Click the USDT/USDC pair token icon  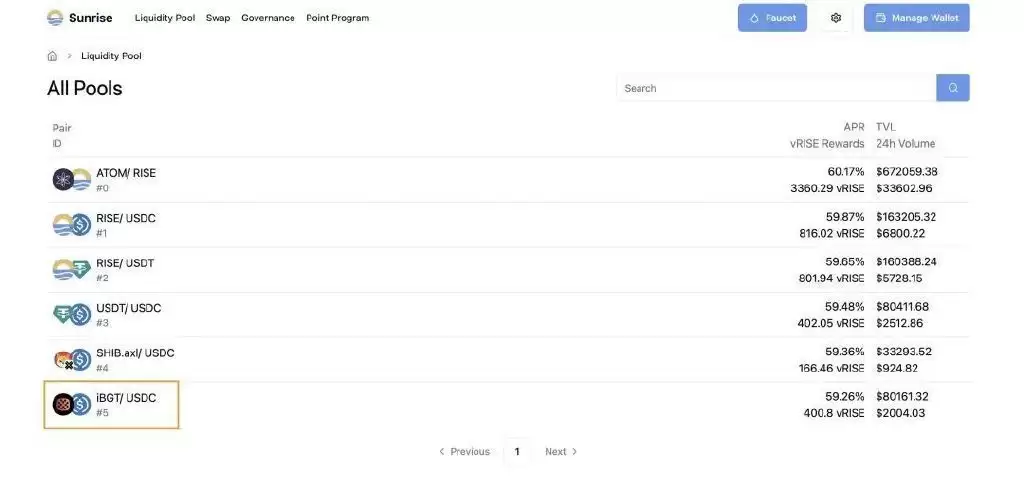click(71, 315)
